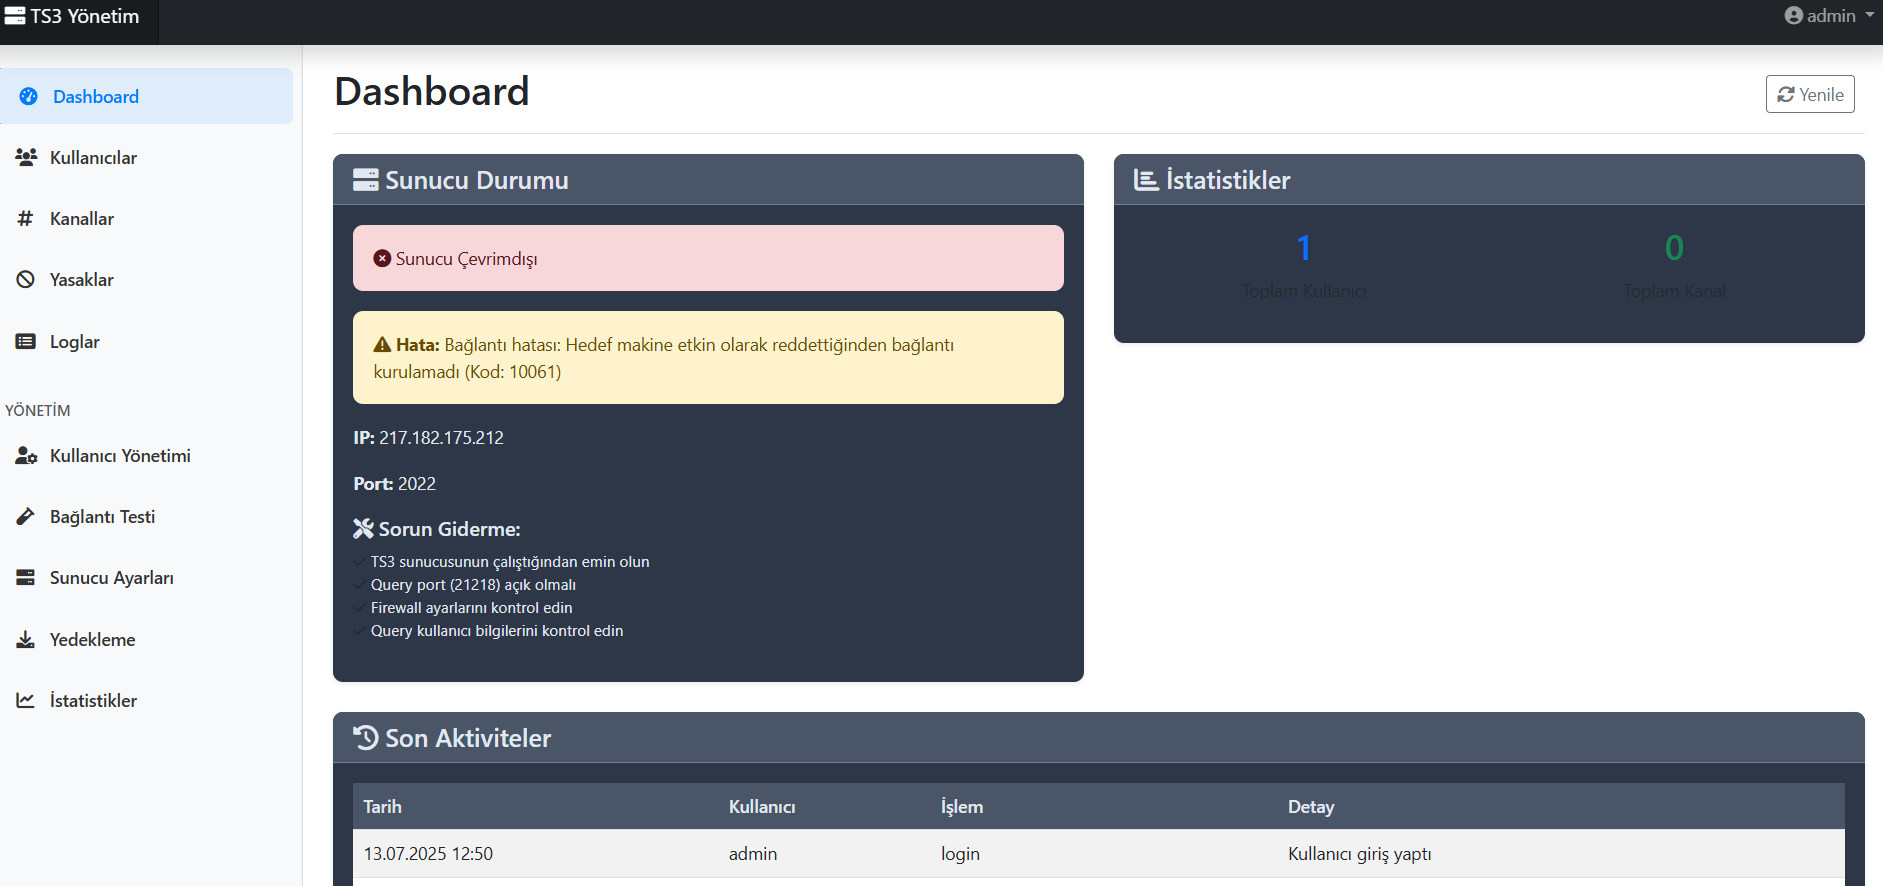Click the Dashboard gauge icon in sidebar
This screenshot has height=886, width=1883.
[29, 97]
